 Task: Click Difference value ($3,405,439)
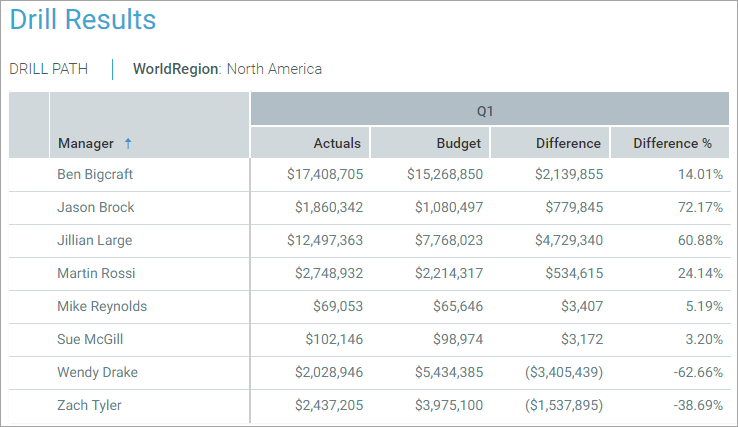(564, 372)
